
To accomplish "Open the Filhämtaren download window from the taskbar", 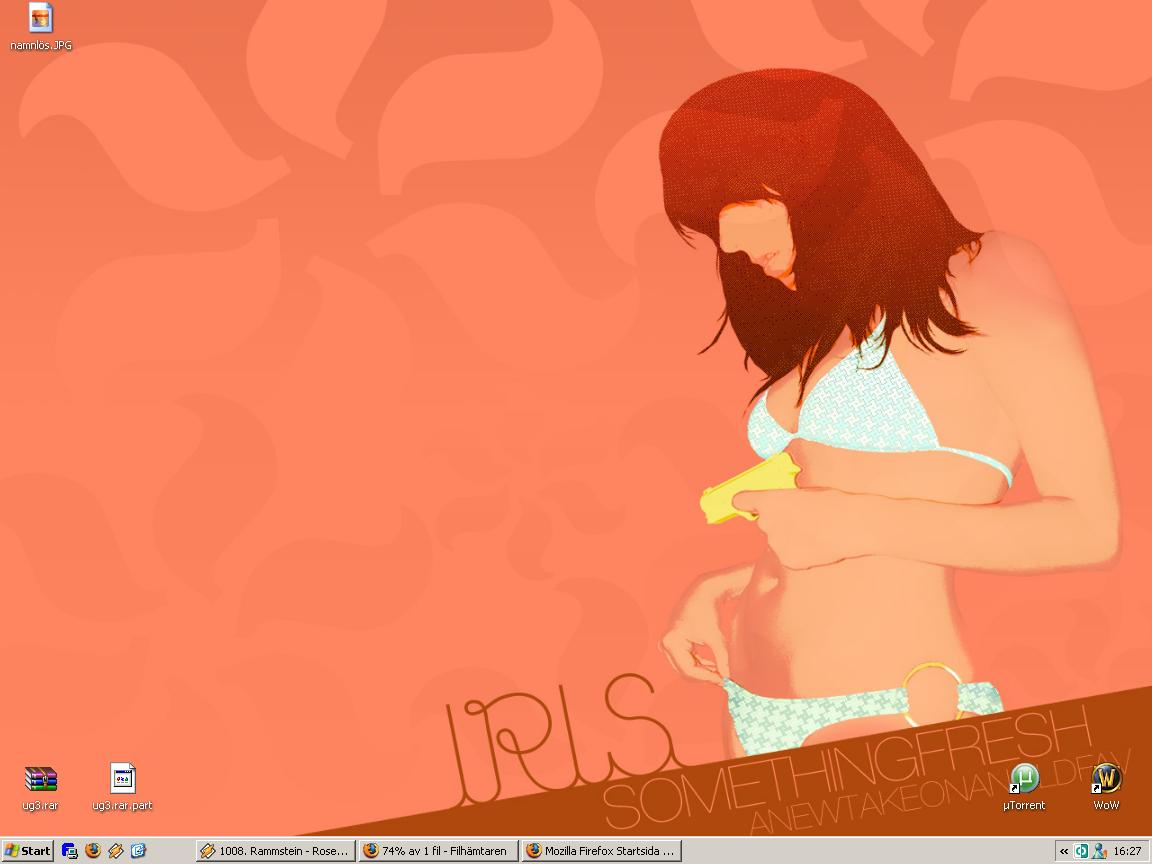I will [439, 851].
